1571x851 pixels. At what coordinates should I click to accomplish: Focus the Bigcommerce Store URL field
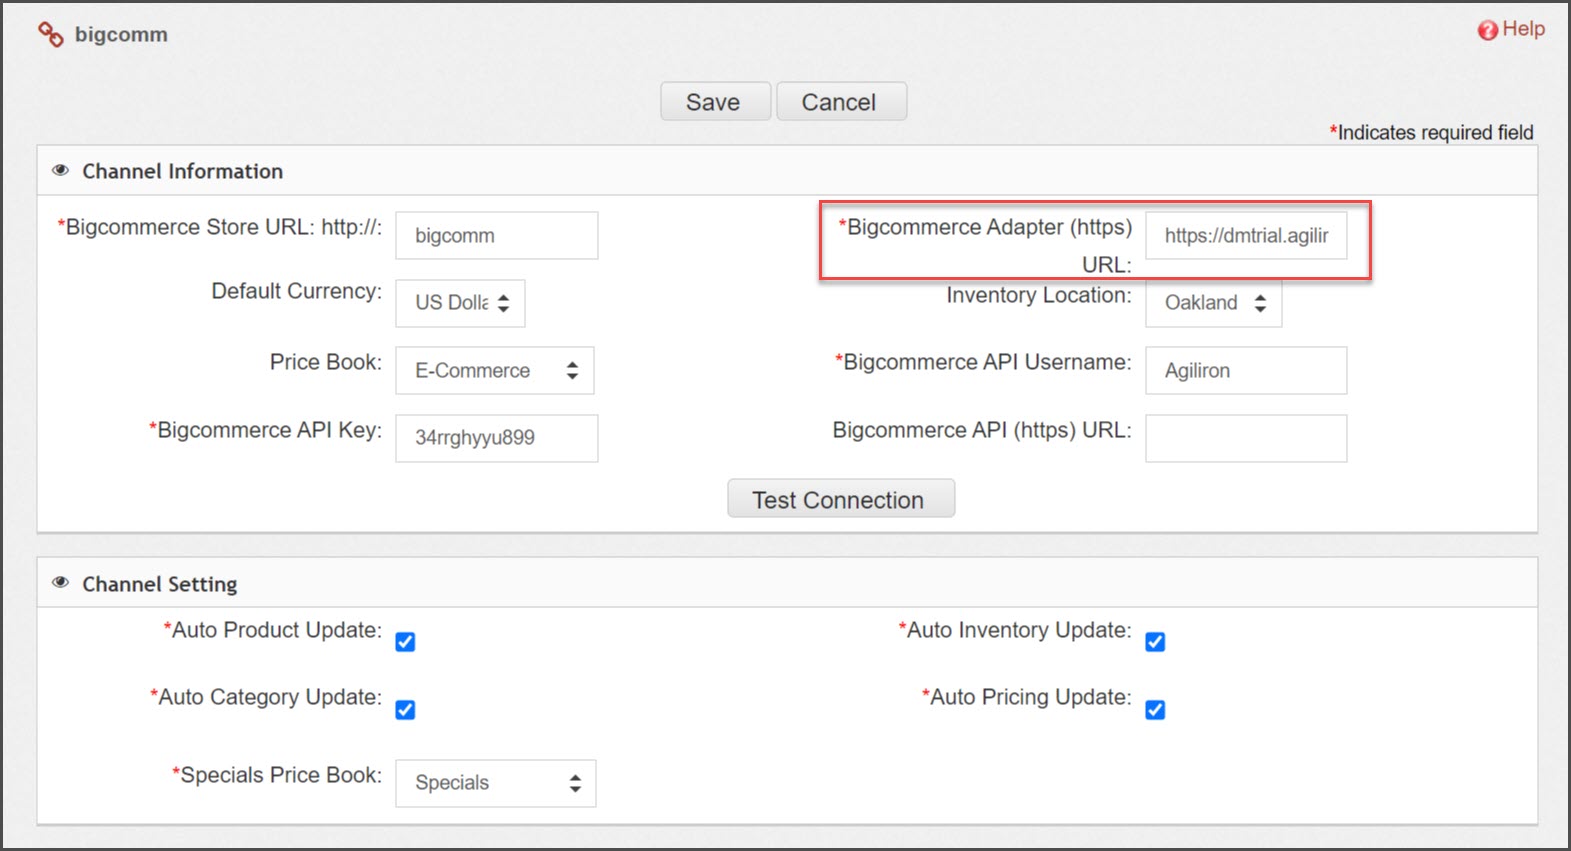click(497, 235)
